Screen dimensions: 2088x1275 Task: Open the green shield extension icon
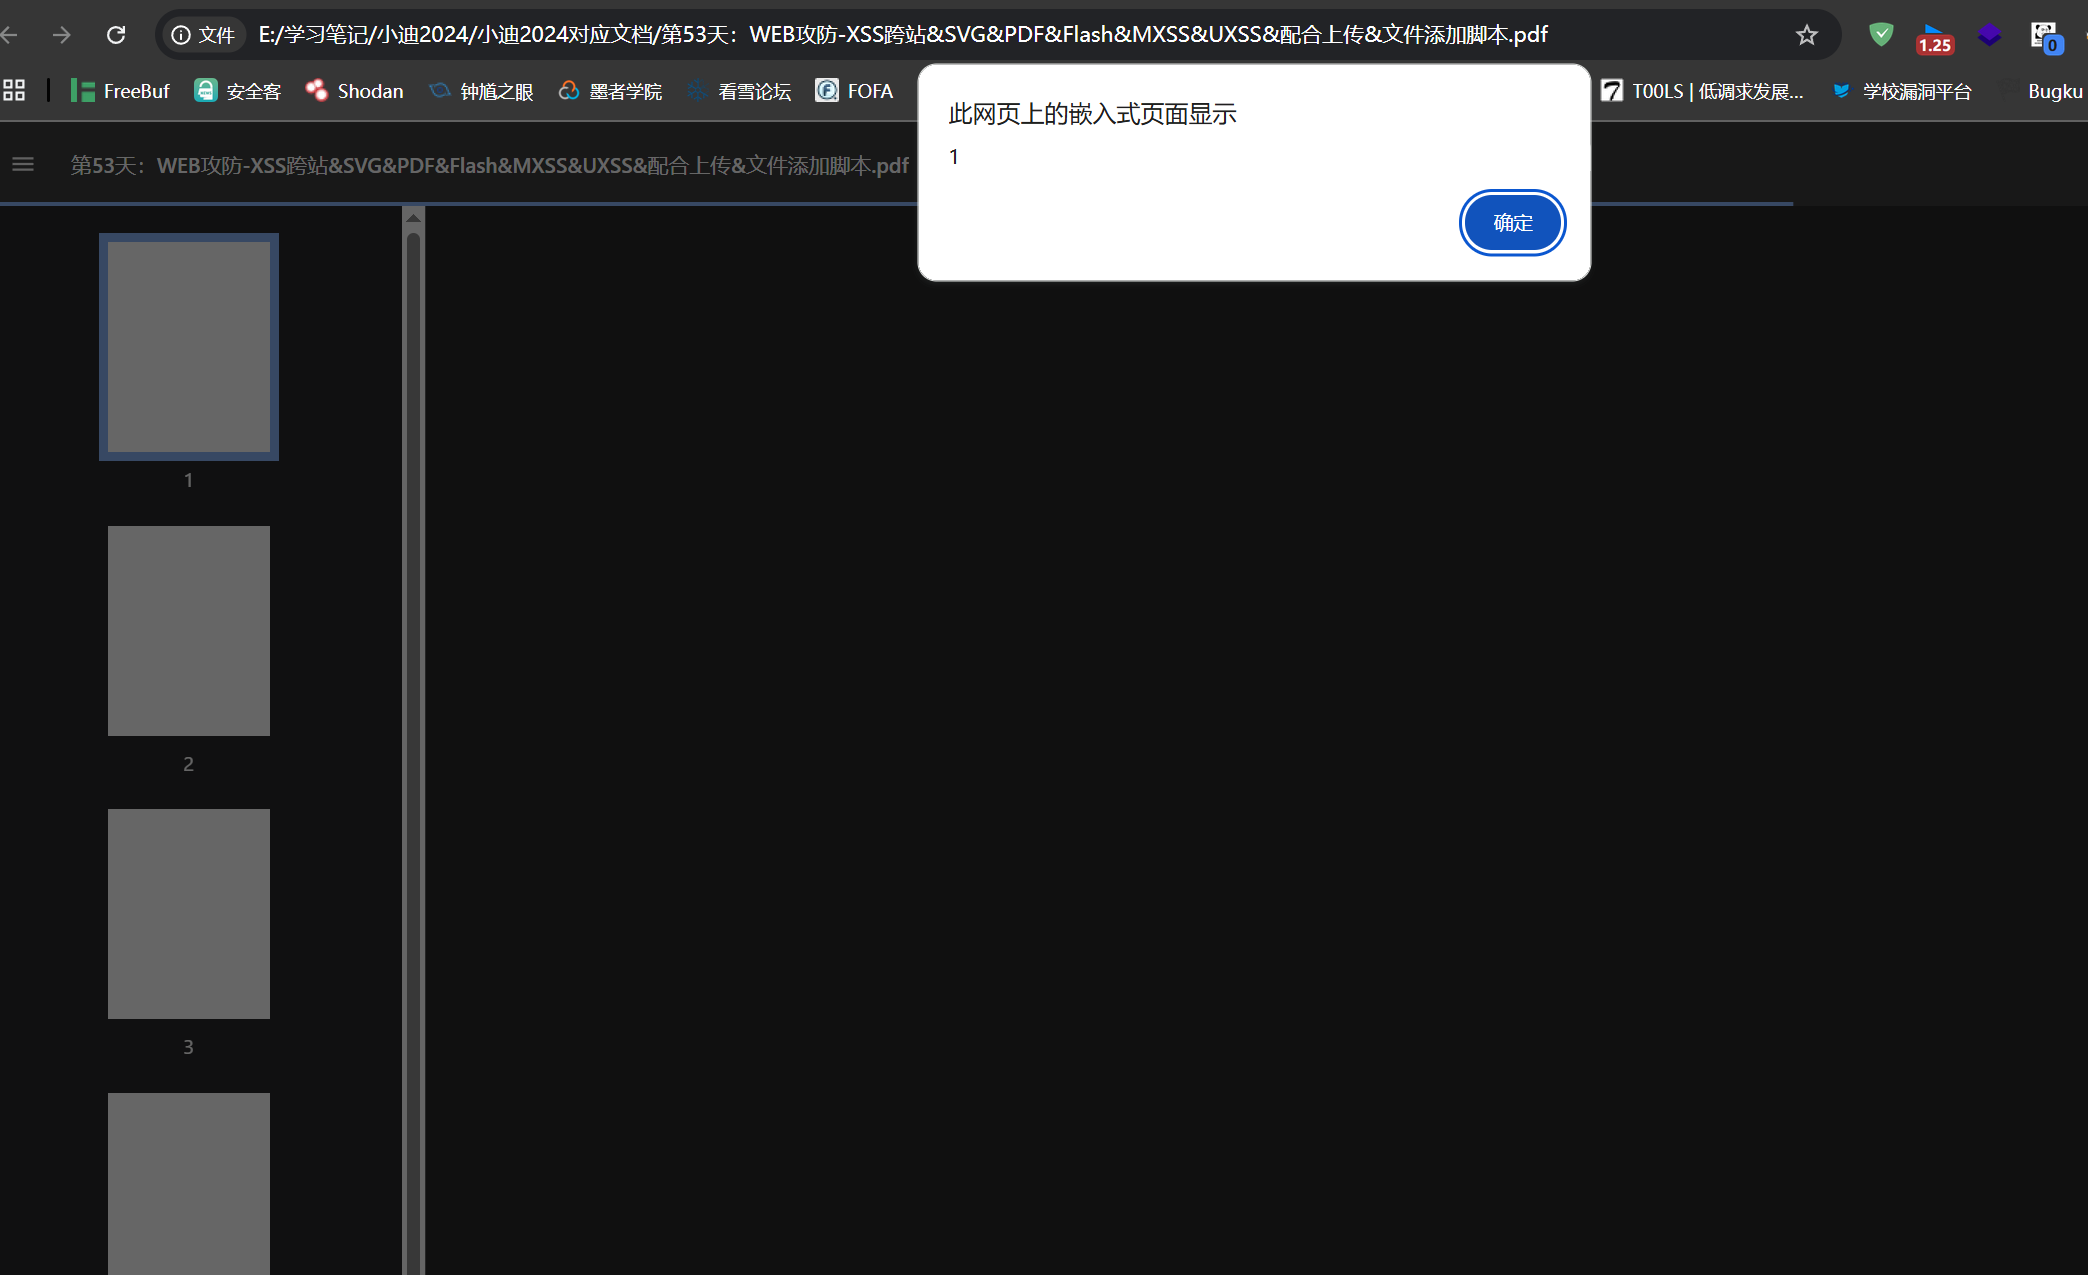(1880, 35)
